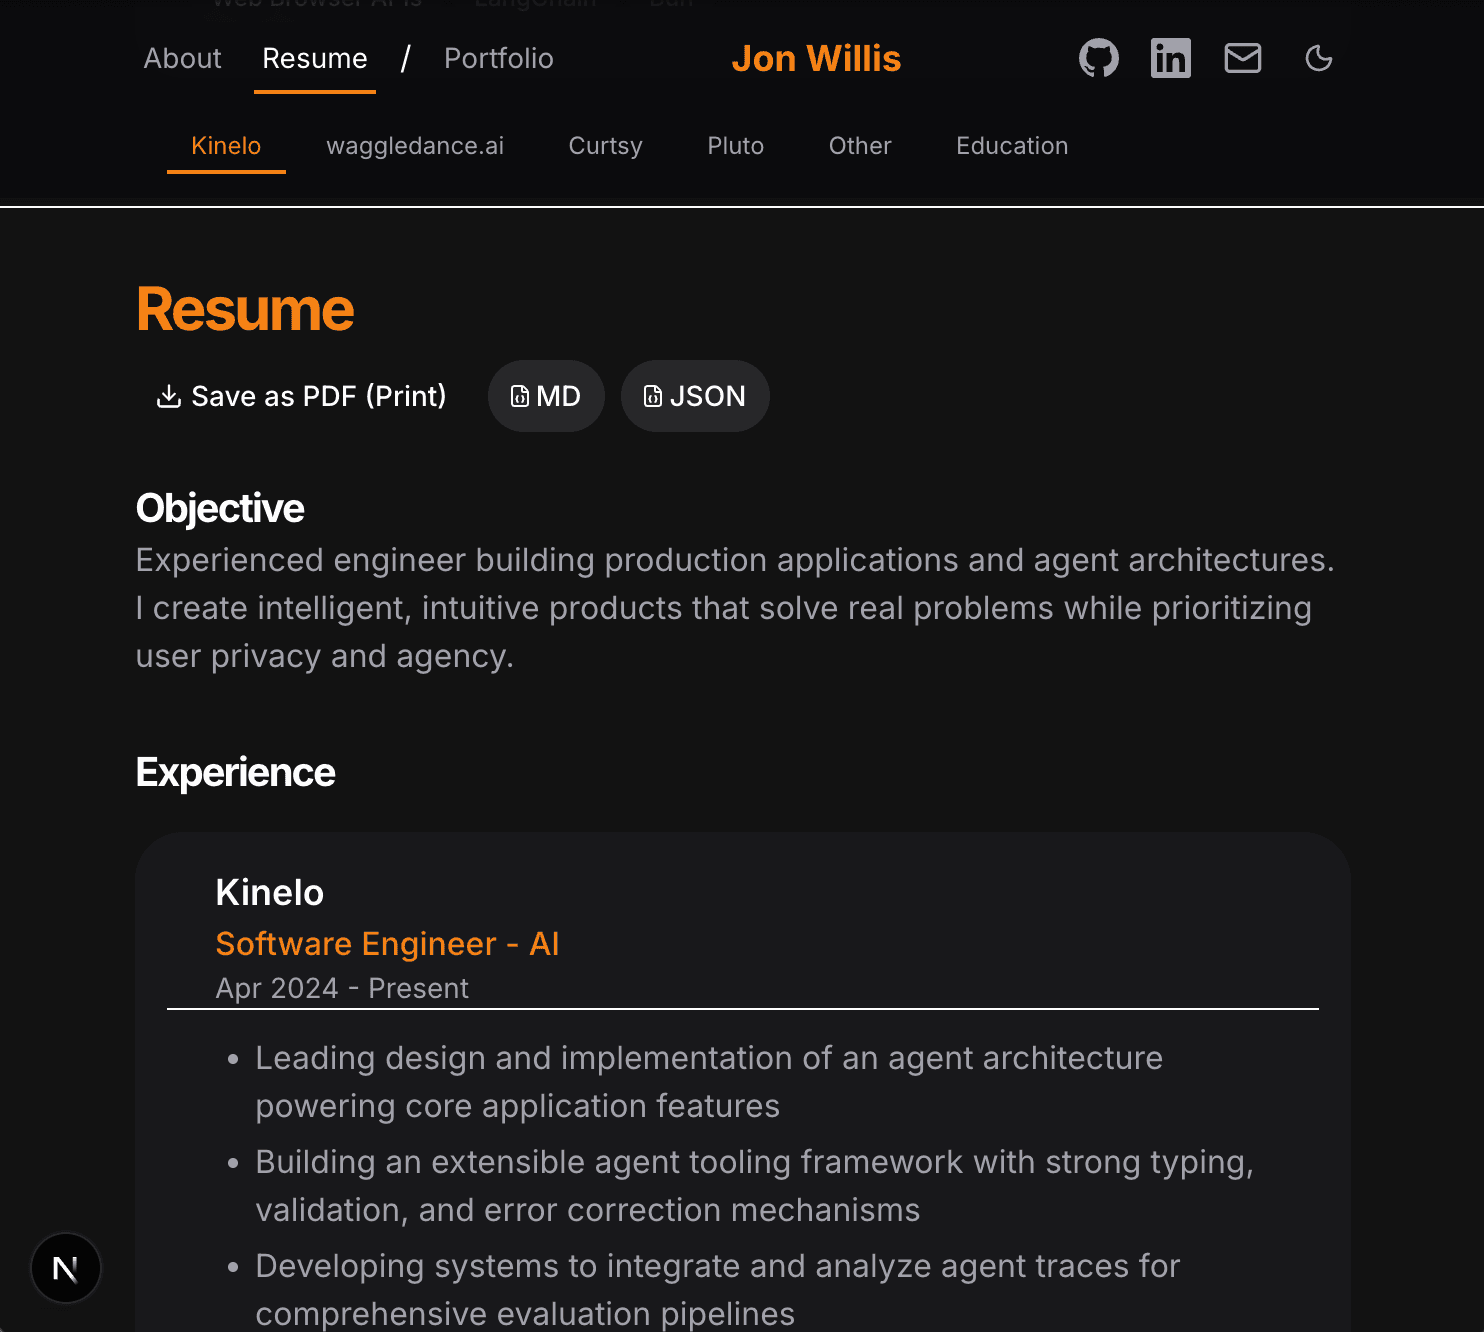Toggle dark mode with the moon icon
The width and height of the screenshot is (1484, 1332).
[1318, 58]
